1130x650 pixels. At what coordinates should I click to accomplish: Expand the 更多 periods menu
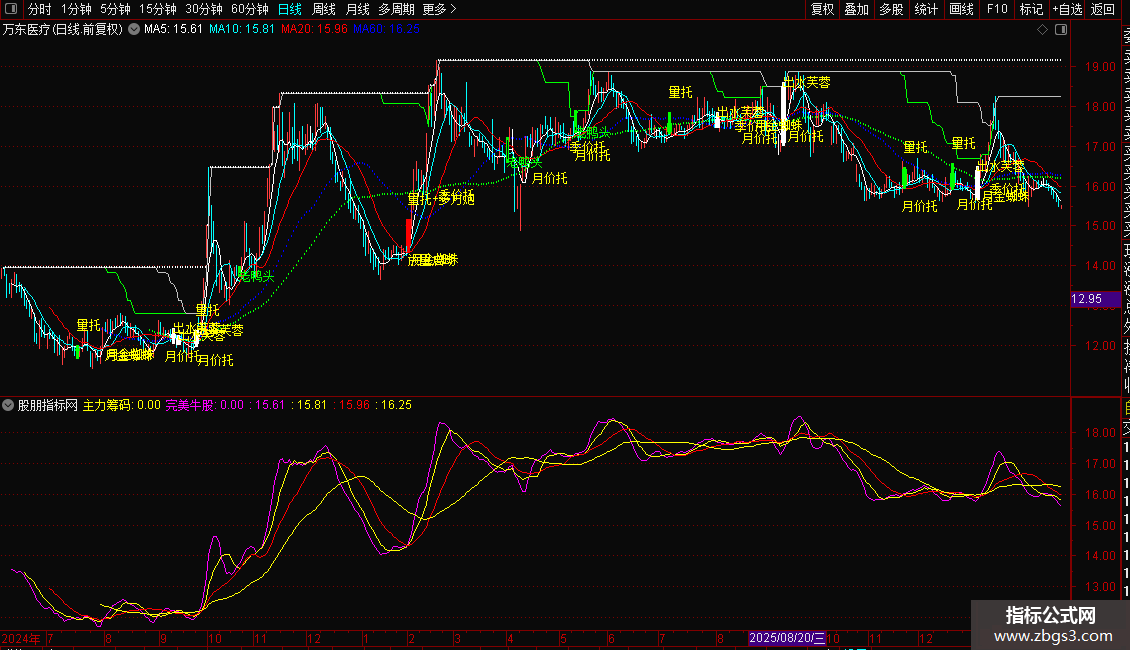[440, 9]
